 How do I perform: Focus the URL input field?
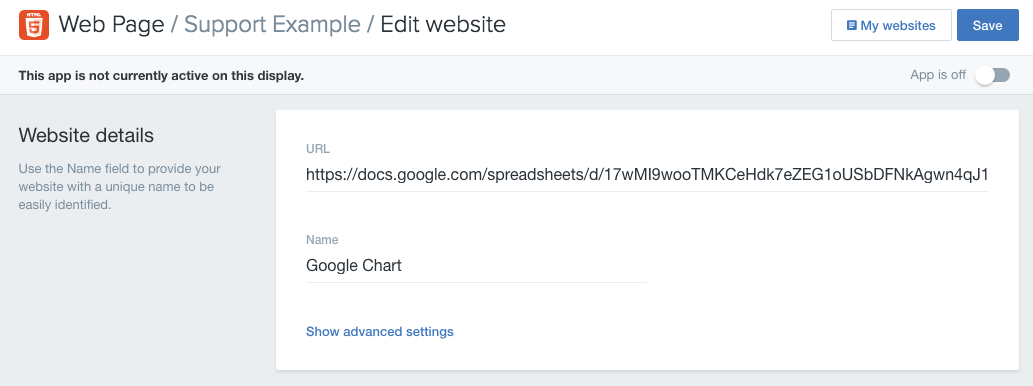647,175
